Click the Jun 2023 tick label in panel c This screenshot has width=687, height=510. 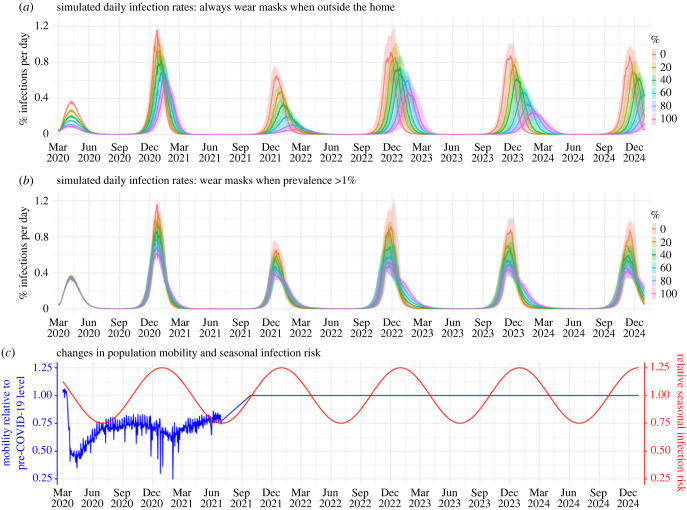(x=450, y=498)
